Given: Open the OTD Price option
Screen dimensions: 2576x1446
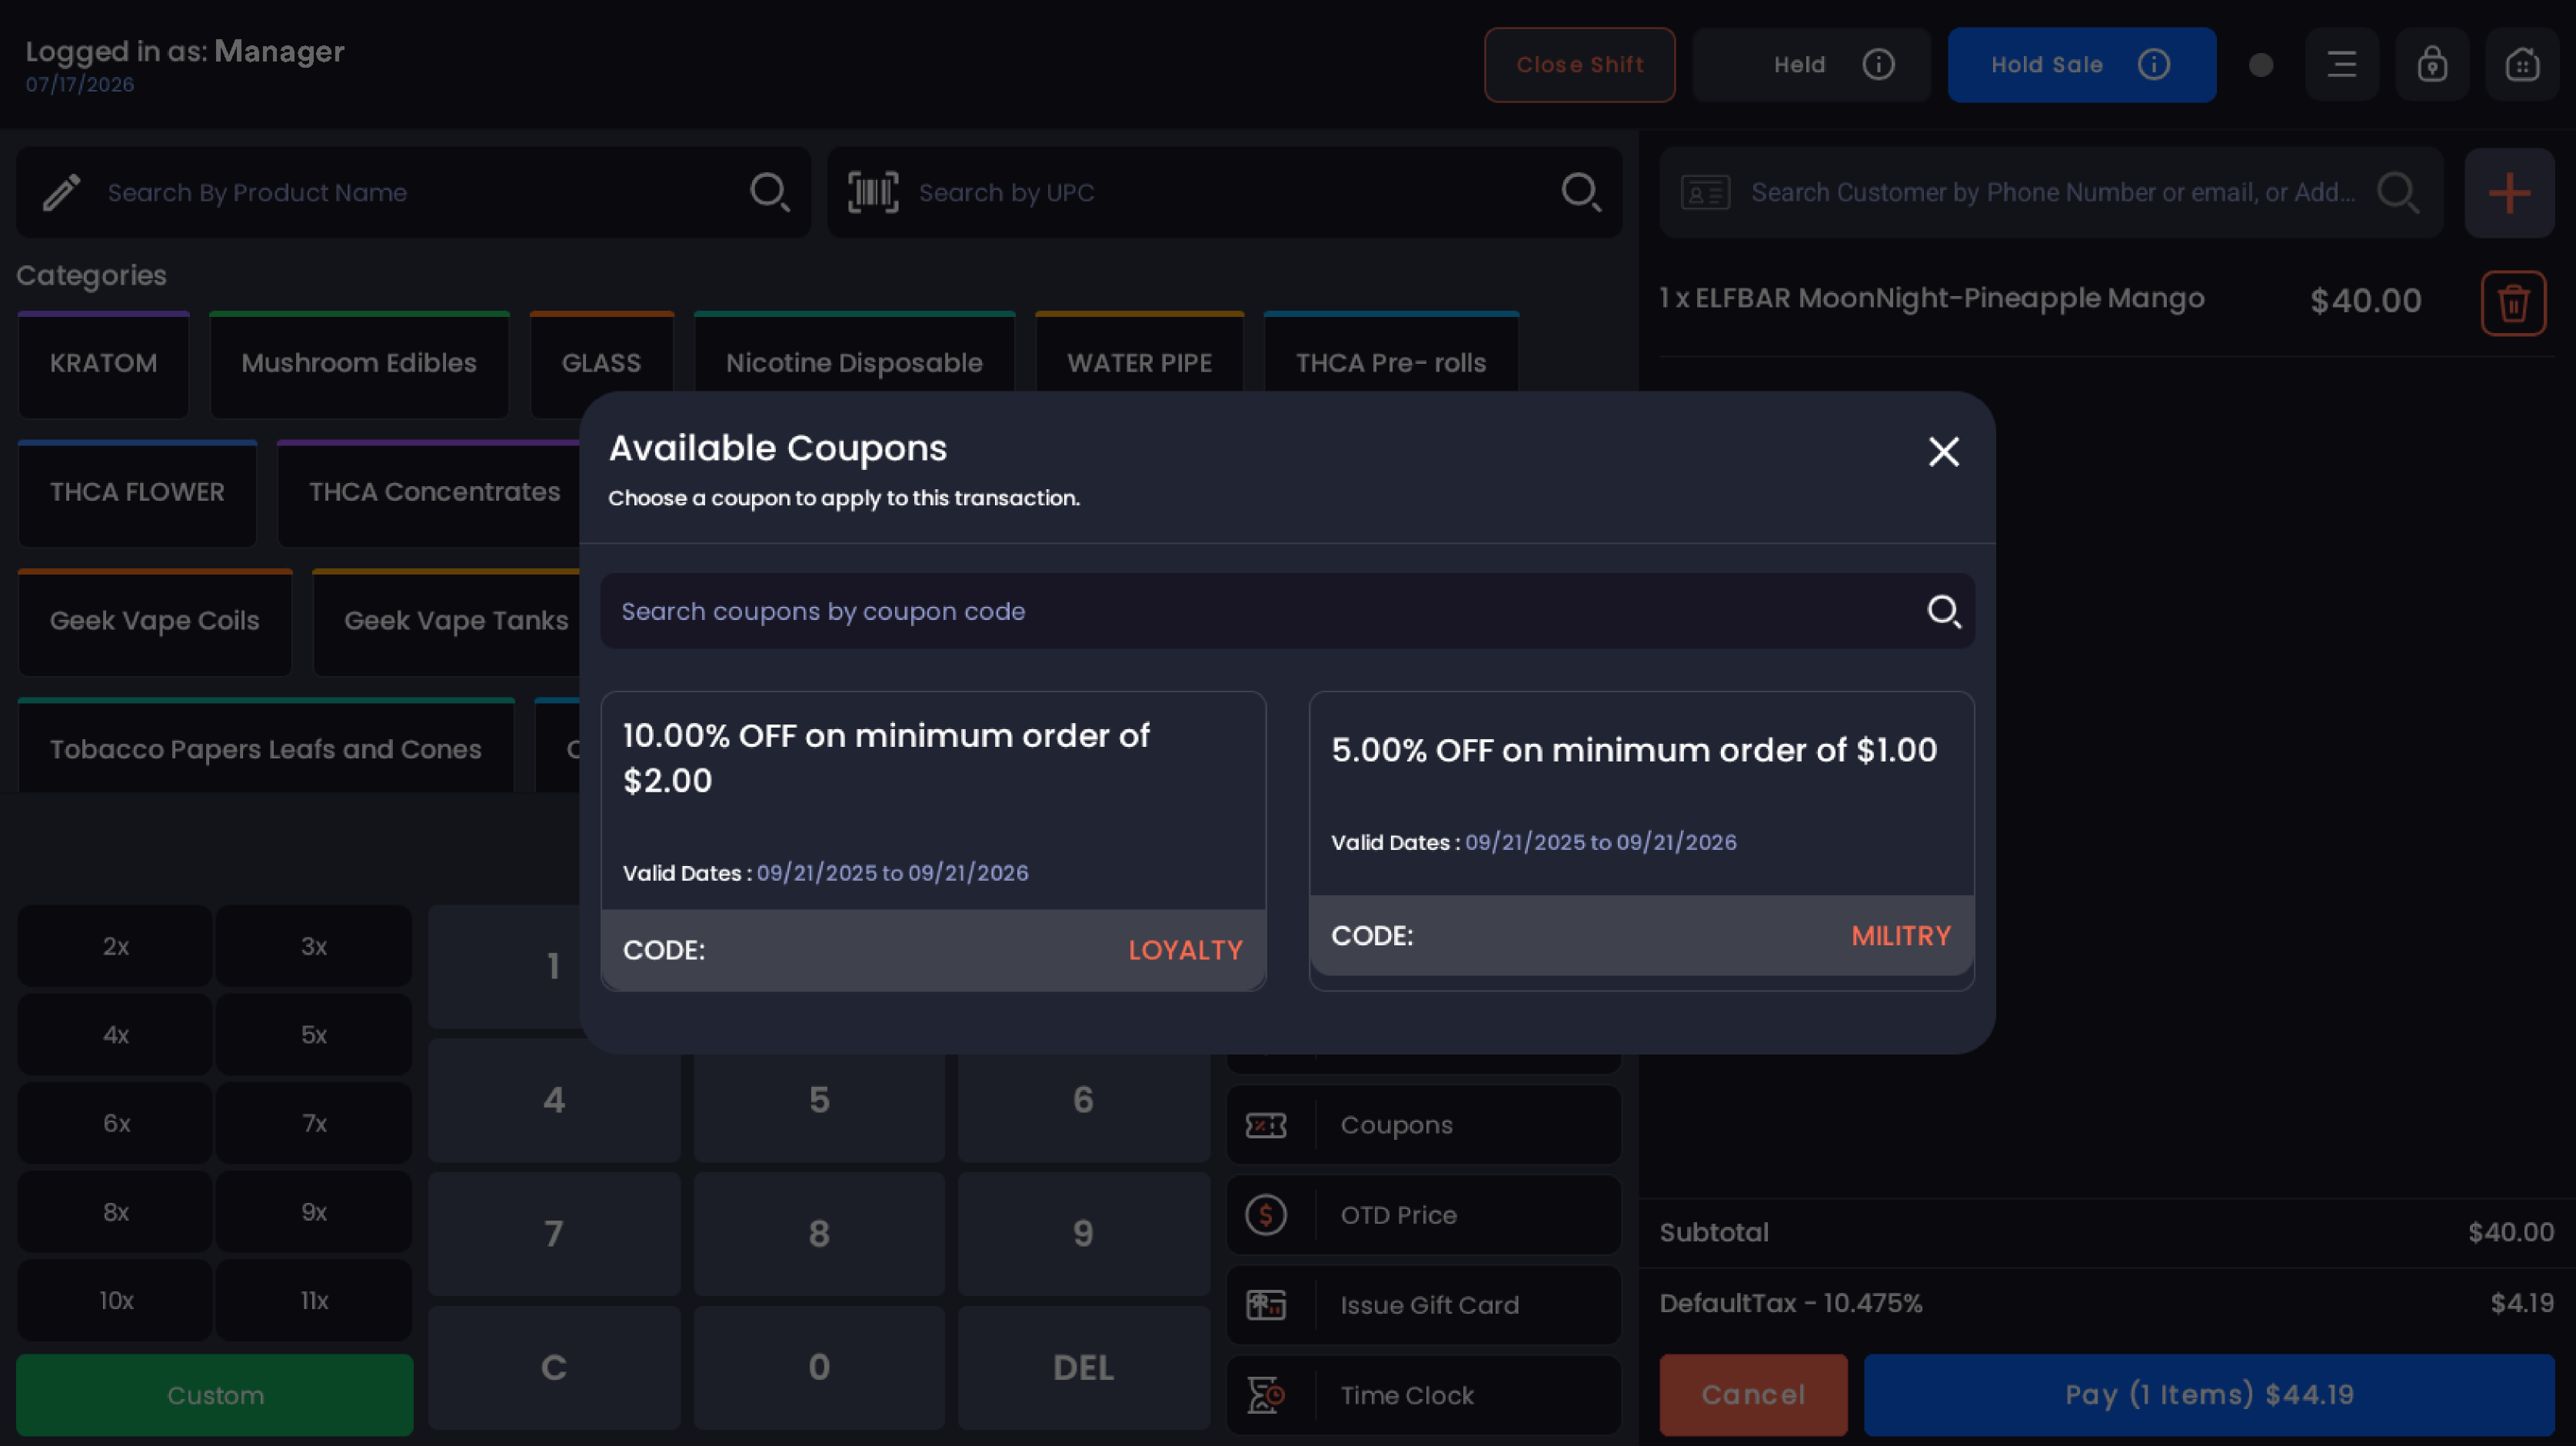Looking at the screenshot, I should pyautogui.click(x=1423, y=1215).
